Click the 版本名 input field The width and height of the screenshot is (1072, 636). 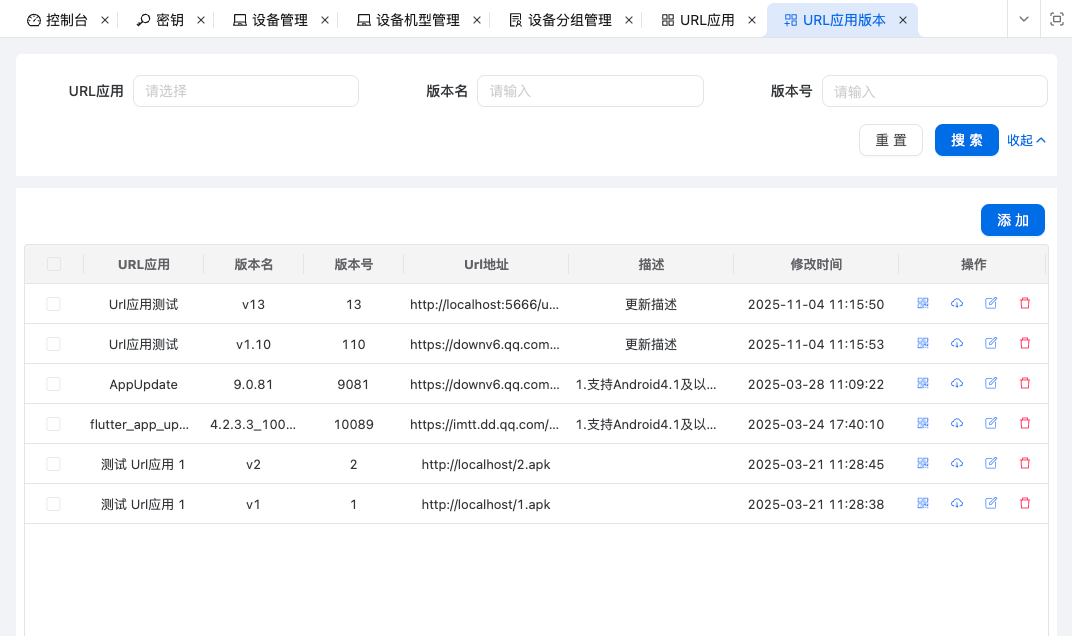click(590, 91)
